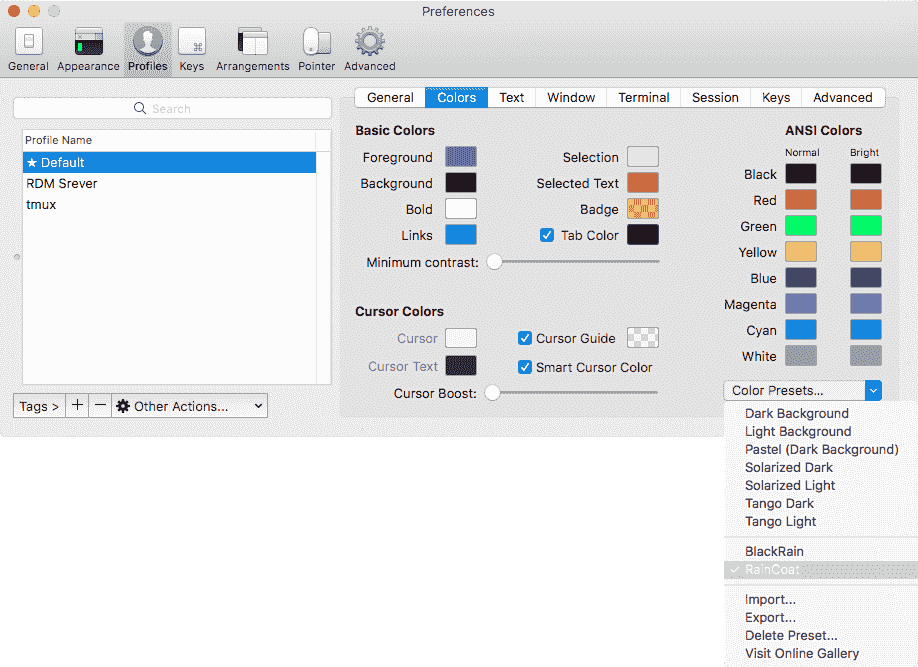
Task: Switch to the Terminal tab
Action: tap(643, 97)
